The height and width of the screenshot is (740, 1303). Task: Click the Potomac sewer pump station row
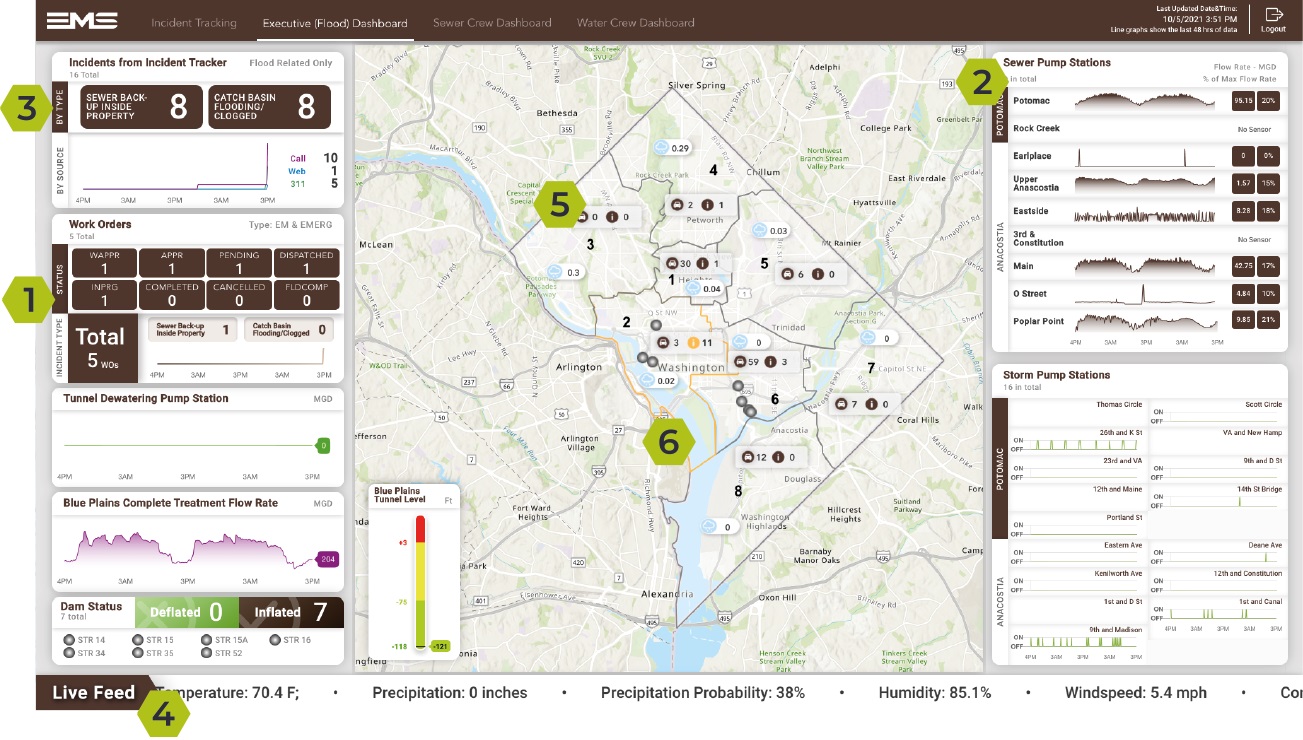coord(1145,101)
